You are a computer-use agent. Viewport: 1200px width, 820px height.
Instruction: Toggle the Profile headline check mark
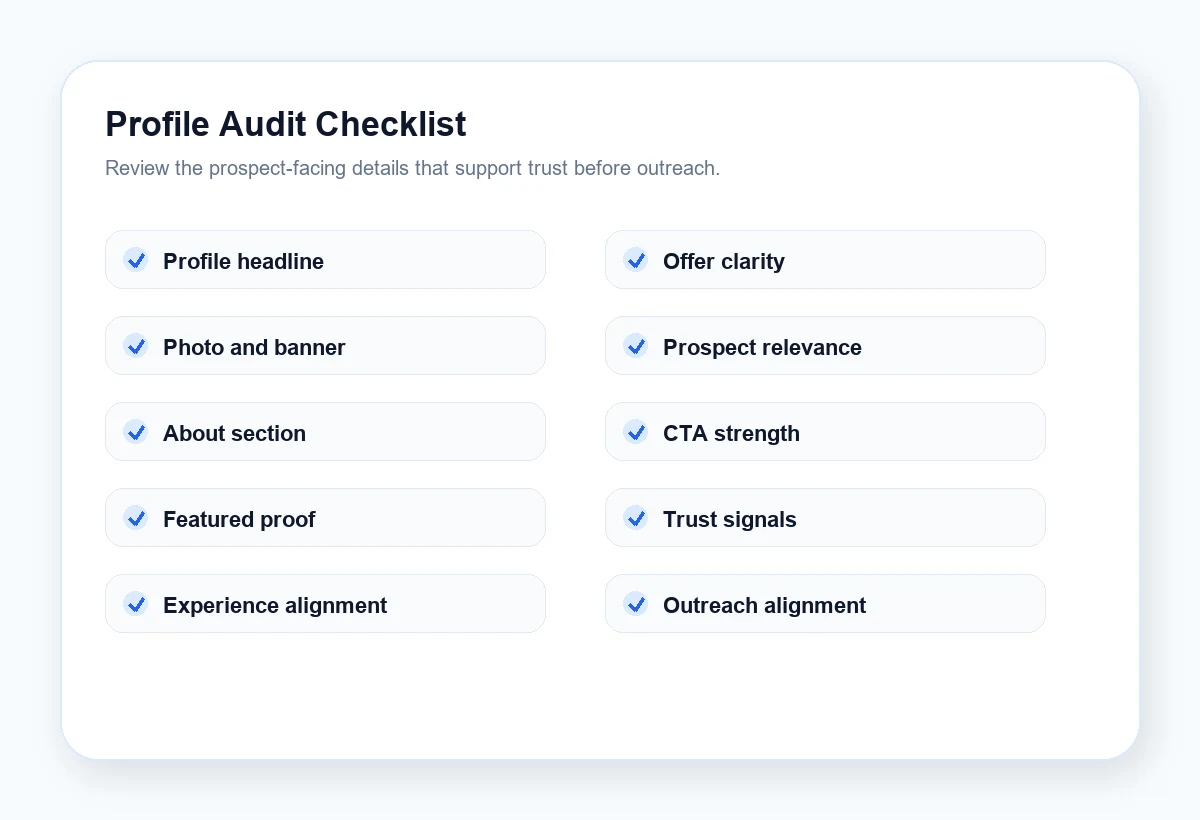point(136,260)
